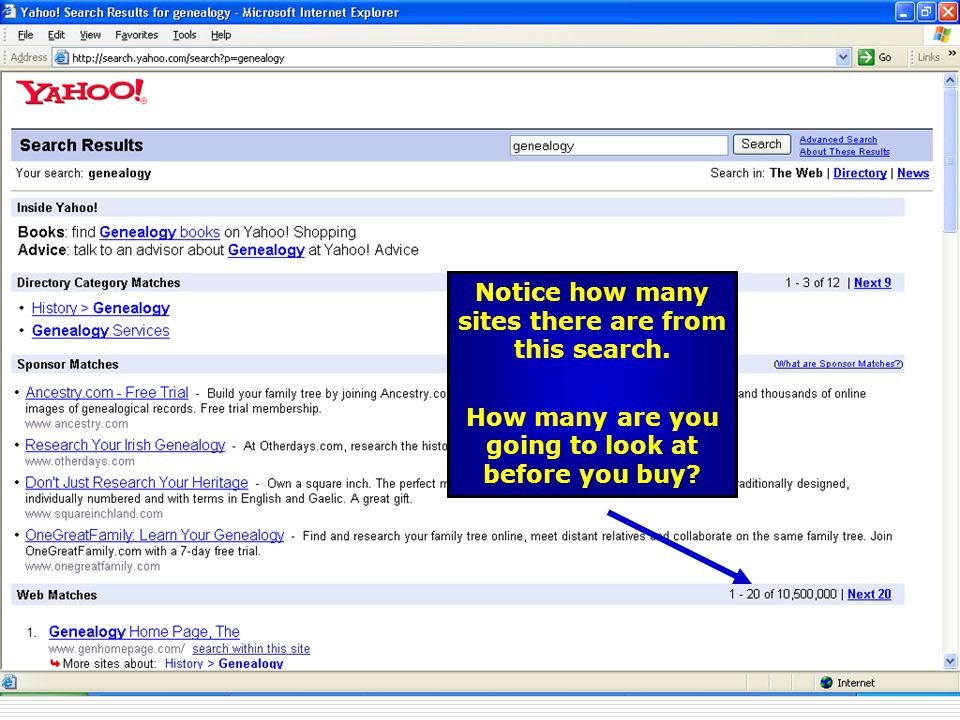The width and height of the screenshot is (960, 720).
Task: Click the scrollbar down arrow
Action: point(950,661)
